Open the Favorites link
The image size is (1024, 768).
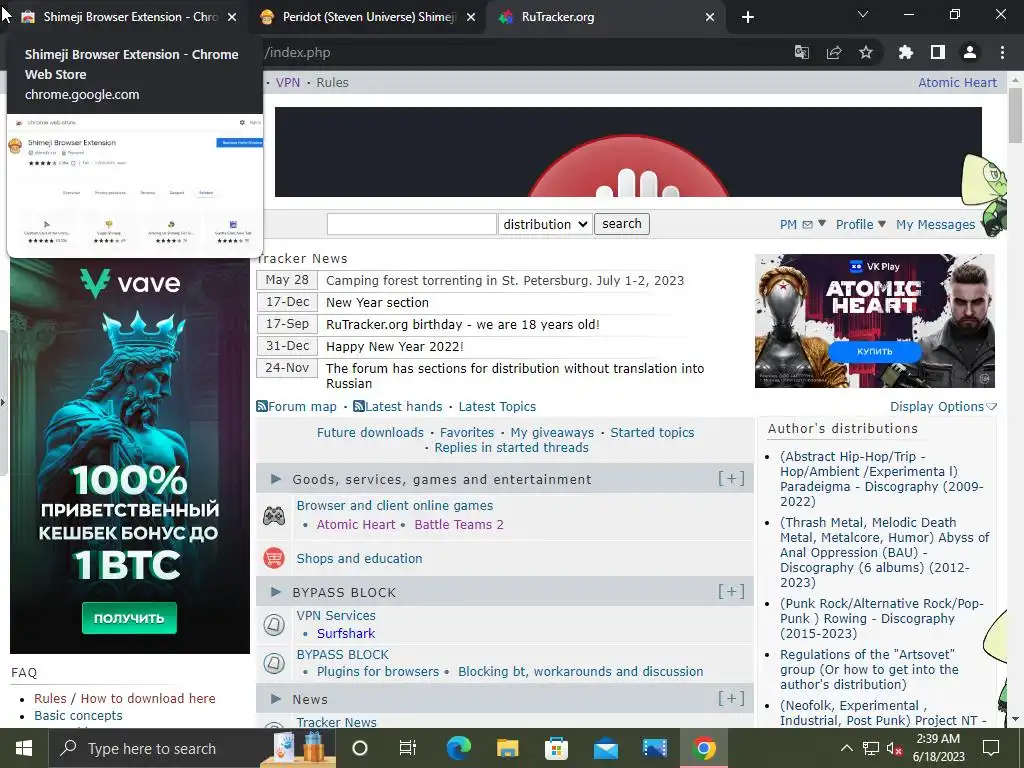coord(467,432)
